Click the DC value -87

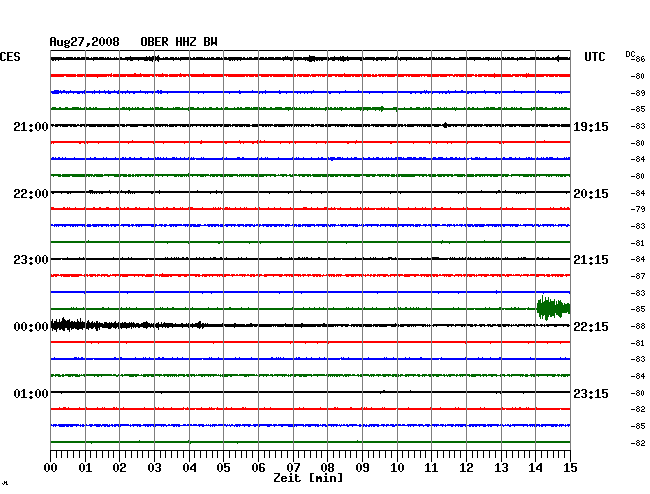click(x=638, y=276)
